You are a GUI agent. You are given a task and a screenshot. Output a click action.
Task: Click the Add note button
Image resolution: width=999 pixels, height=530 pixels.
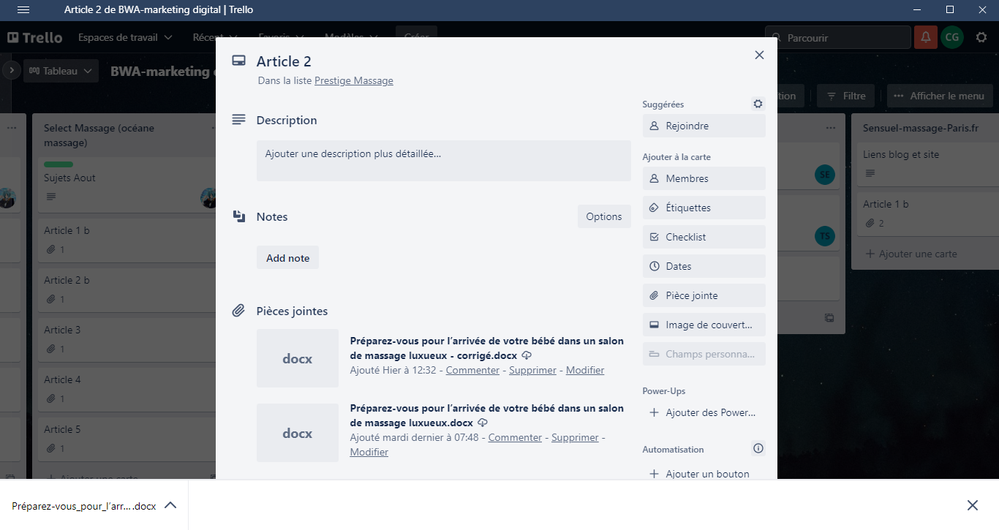(x=287, y=258)
